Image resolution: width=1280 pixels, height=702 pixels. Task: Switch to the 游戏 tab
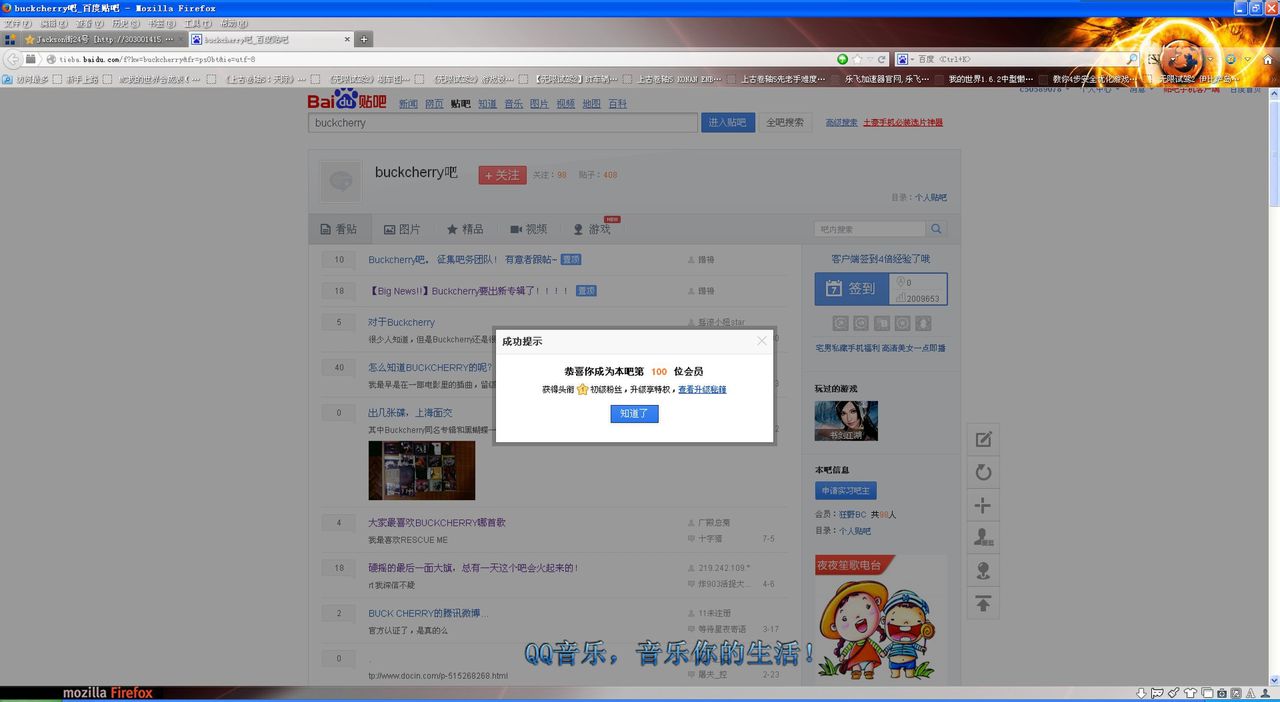click(592, 229)
